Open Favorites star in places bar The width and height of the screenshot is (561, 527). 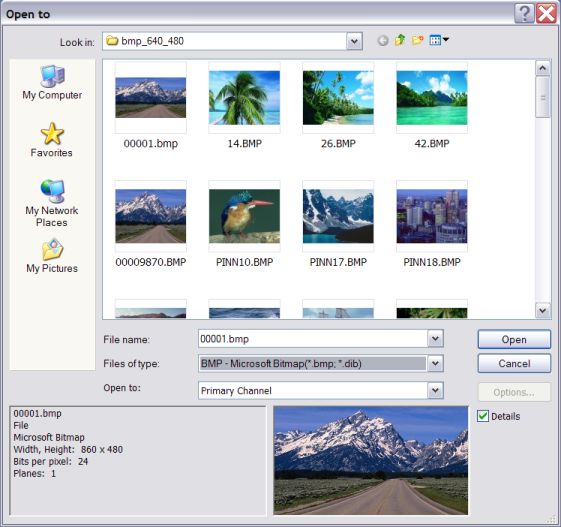[52, 140]
